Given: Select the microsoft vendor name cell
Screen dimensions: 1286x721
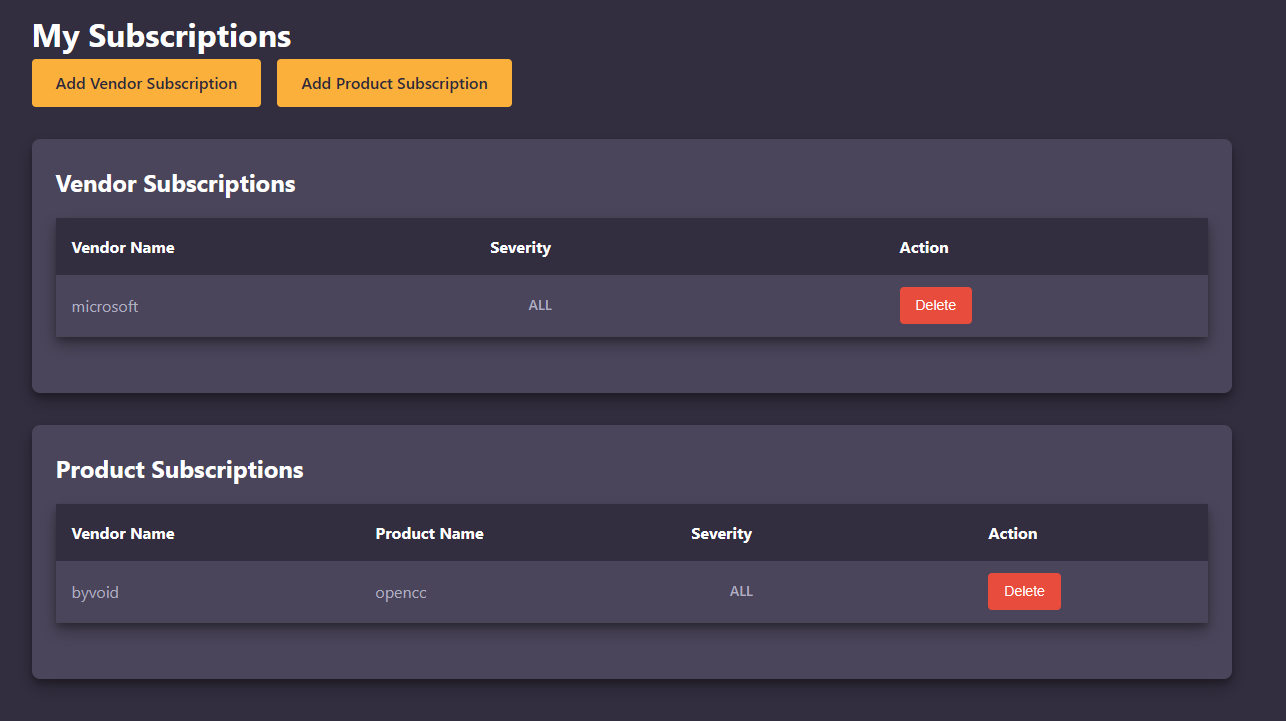Looking at the screenshot, I should [x=105, y=306].
